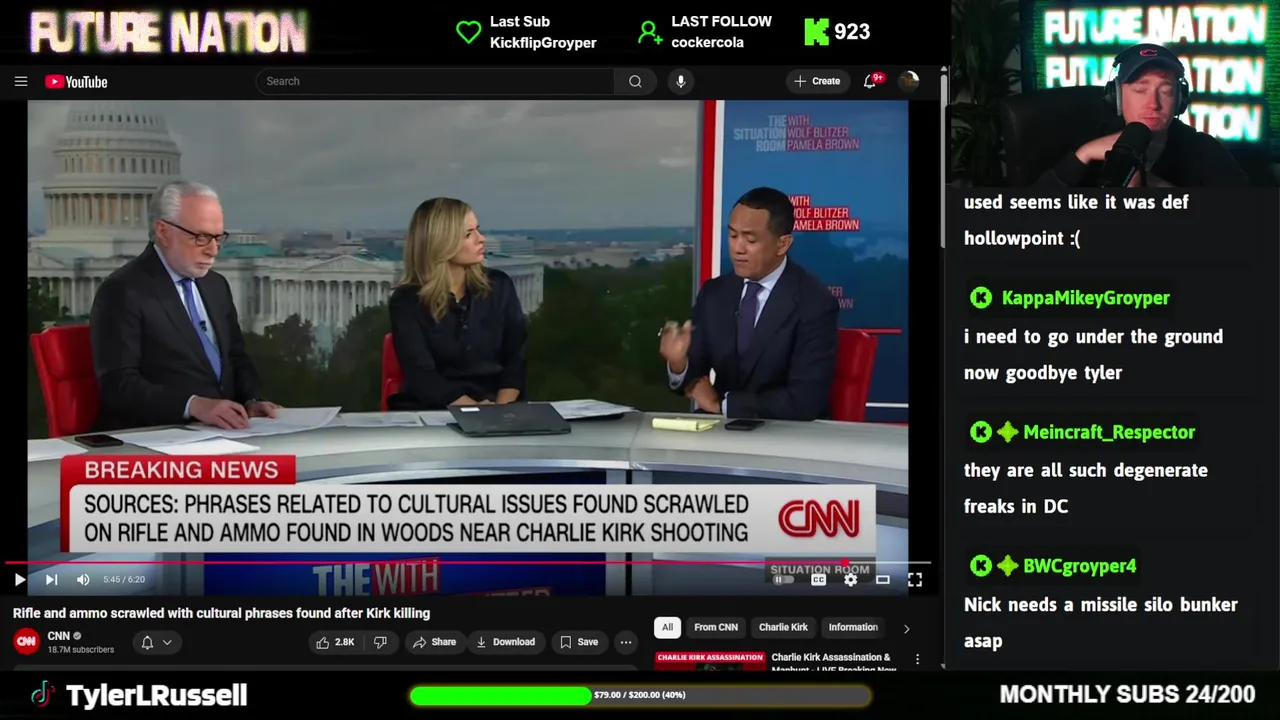Click the video title text

pos(221,613)
